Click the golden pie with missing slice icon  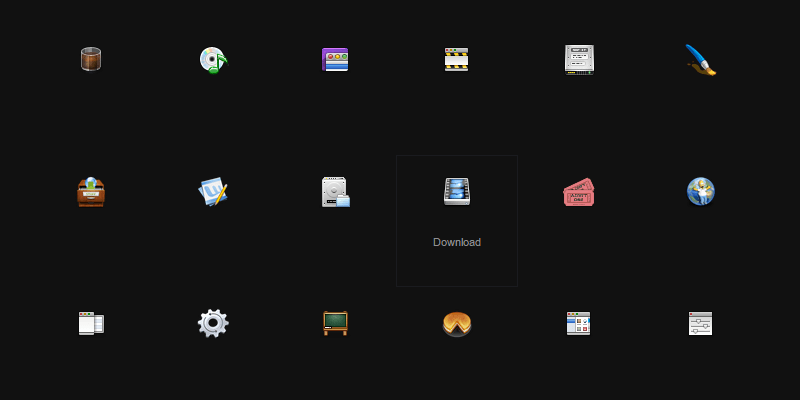(457, 324)
